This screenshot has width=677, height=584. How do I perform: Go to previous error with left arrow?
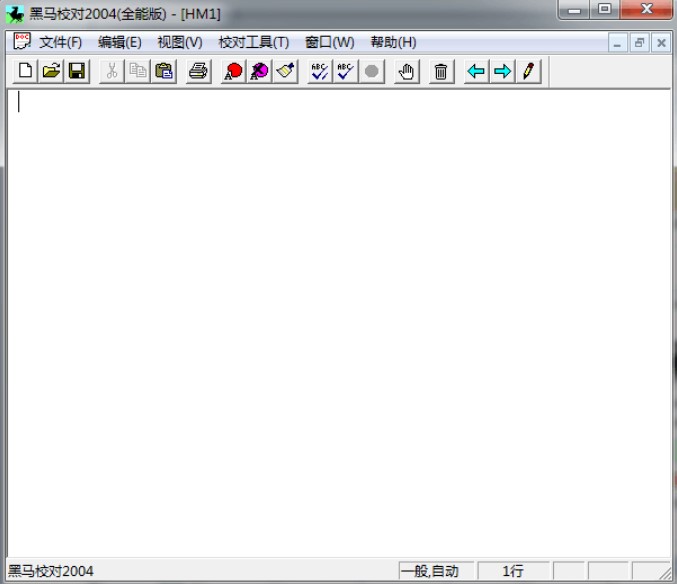pyautogui.click(x=477, y=71)
